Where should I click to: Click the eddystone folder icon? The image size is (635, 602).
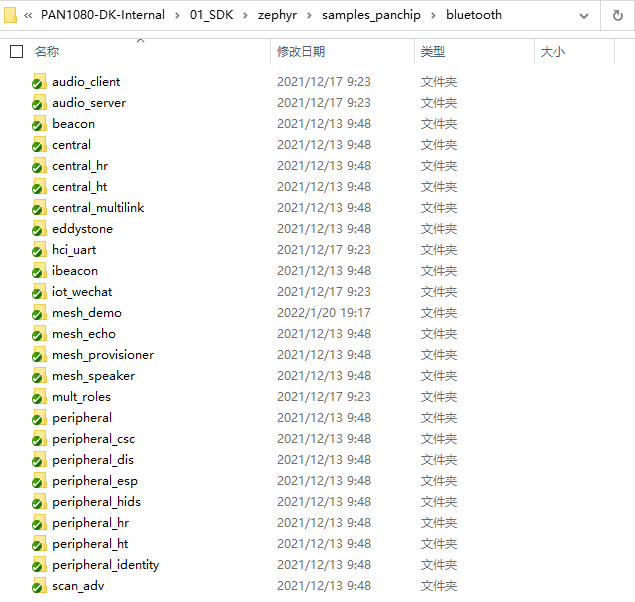point(39,229)
